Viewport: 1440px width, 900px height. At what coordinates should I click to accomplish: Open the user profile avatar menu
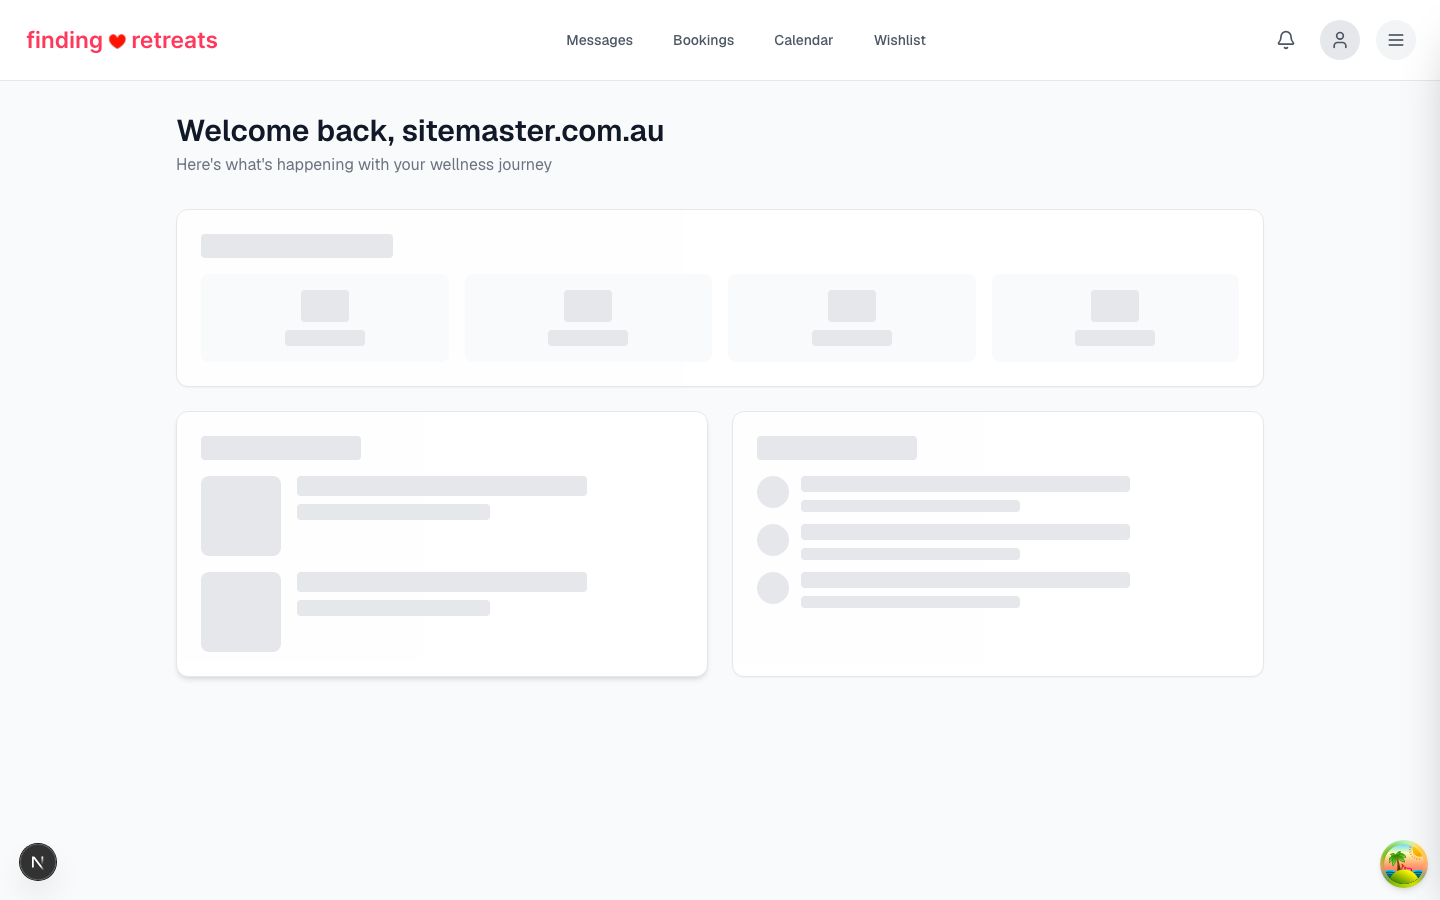pos(1340,40)
